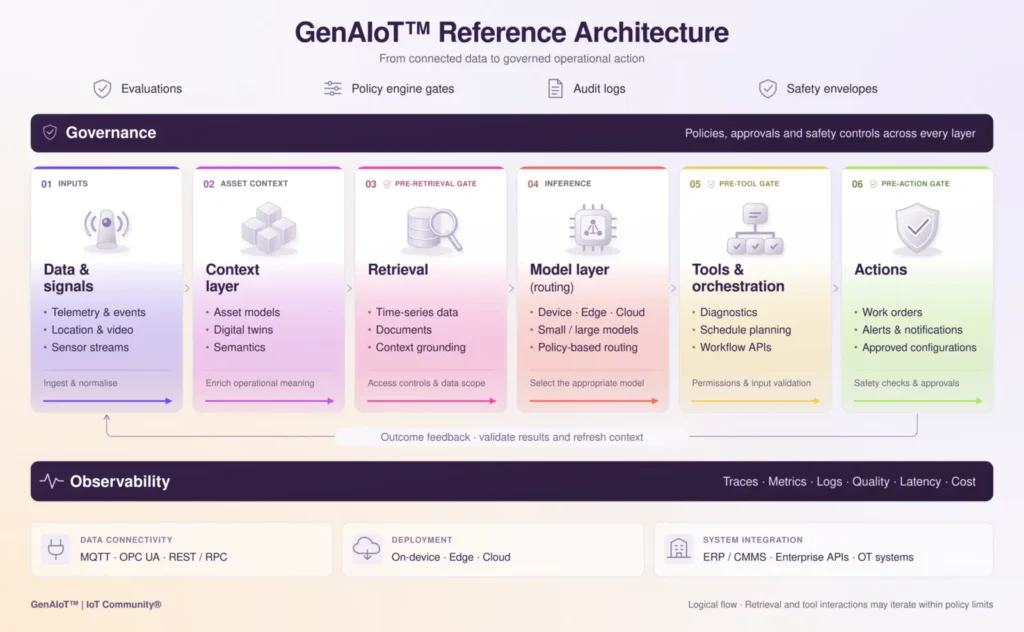The width and height of the screenshot is (1024, 632).
Task: Click the 'Sensor streams' bullet
Action: click(90, 347)
